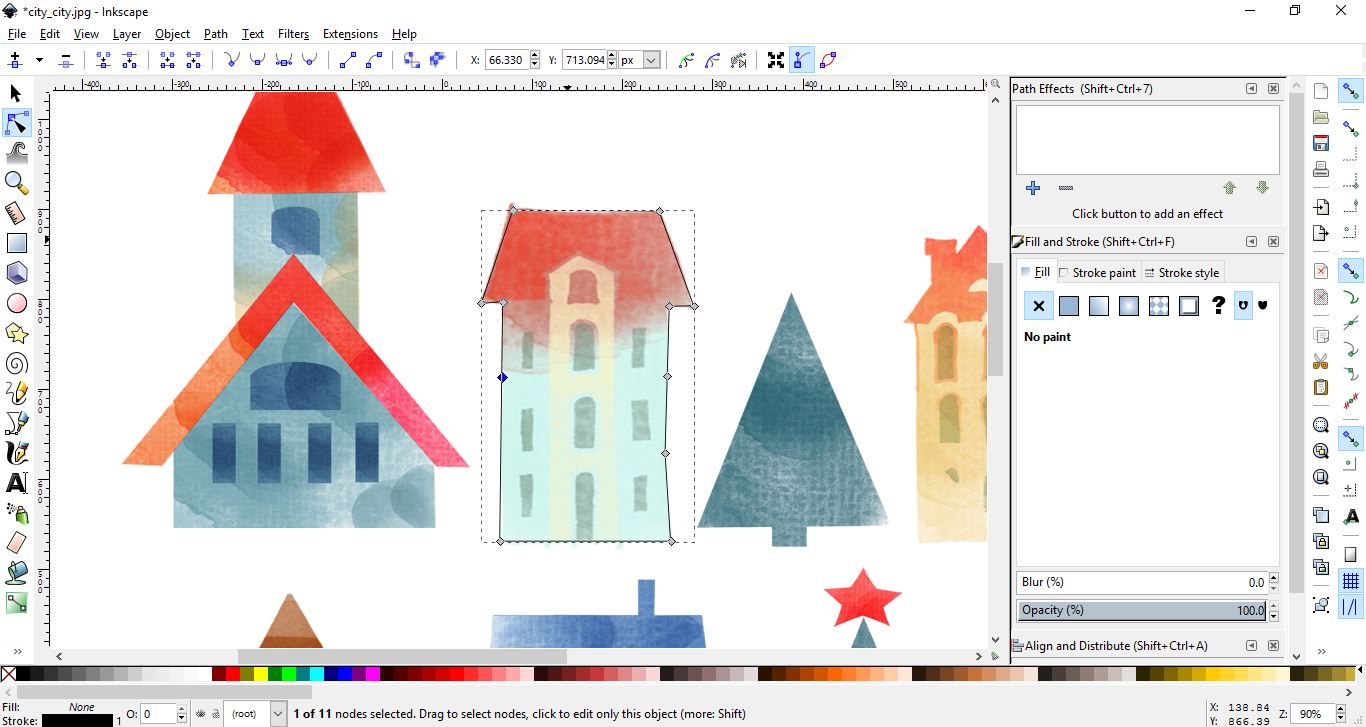Select the Text tool
This screenshot has height=727, width=1366.
click(x=16, y=483)
